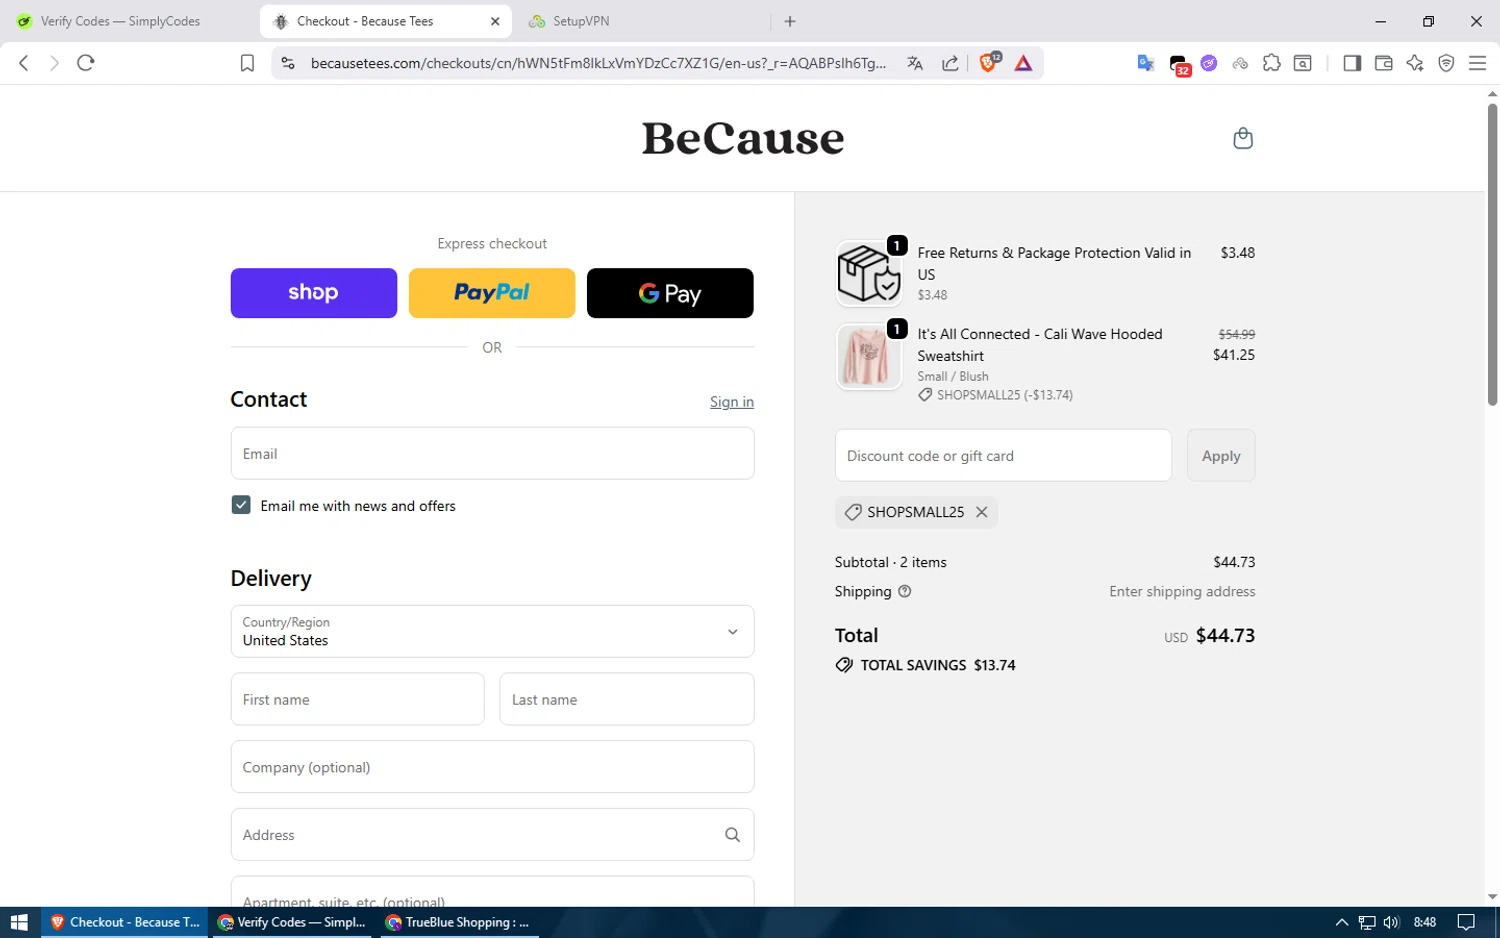The width and height of the screenshot is (1500, 938).
Task: Click the First name field
Action: 358,699
